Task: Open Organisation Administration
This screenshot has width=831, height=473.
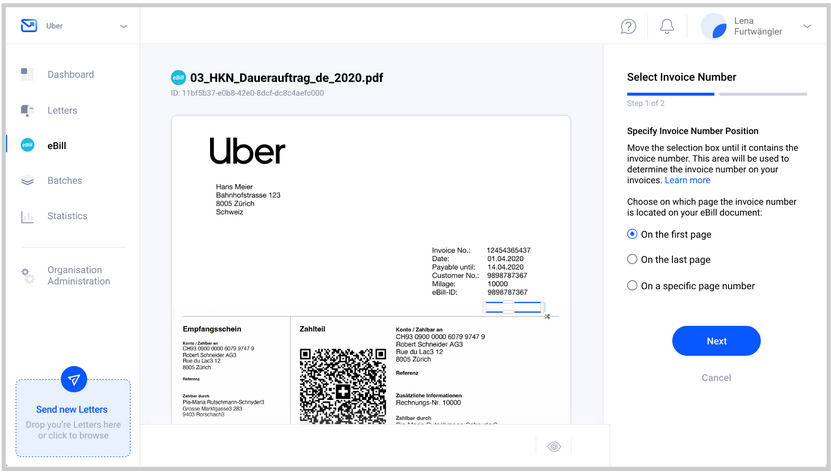Action: (x=79, y=275)
